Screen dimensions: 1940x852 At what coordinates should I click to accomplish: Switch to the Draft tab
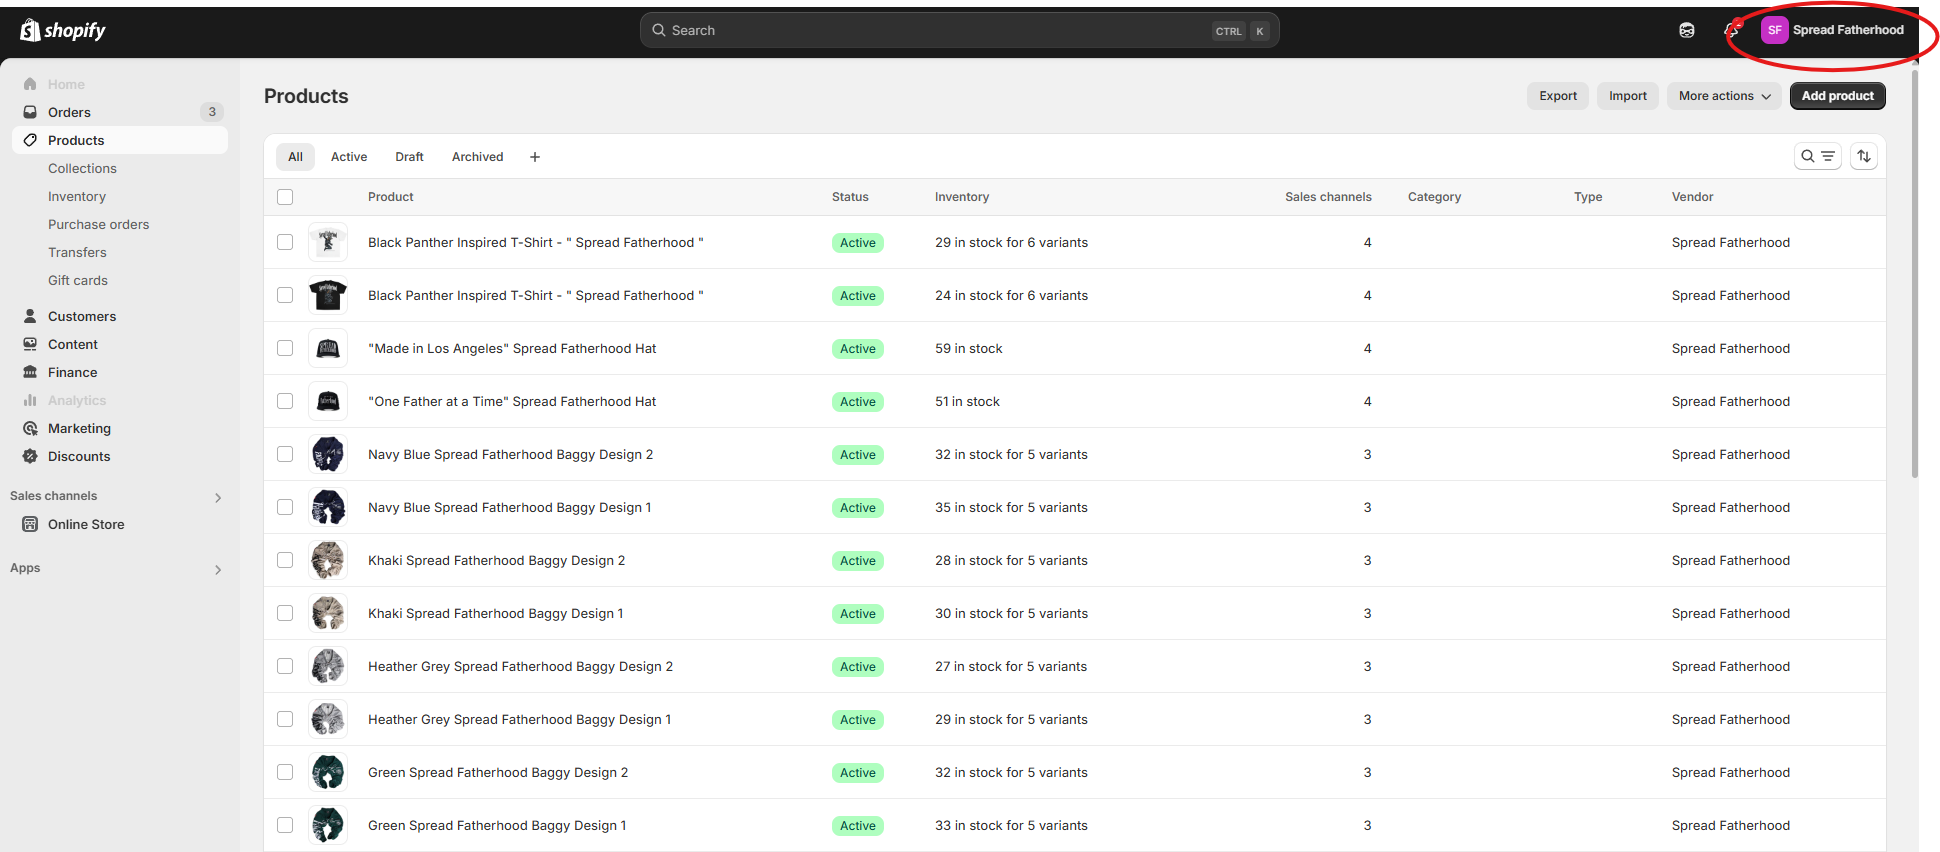pyautogui.click(x=409, y=157)
